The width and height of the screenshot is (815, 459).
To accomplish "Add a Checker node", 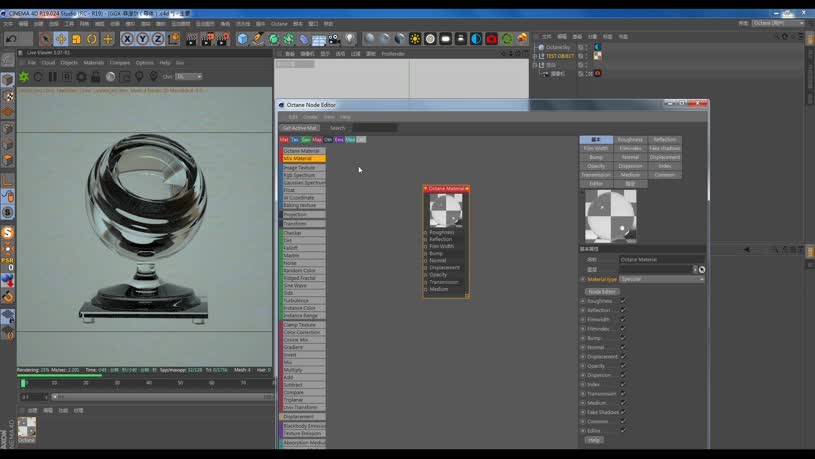I will tap(304, 233).
